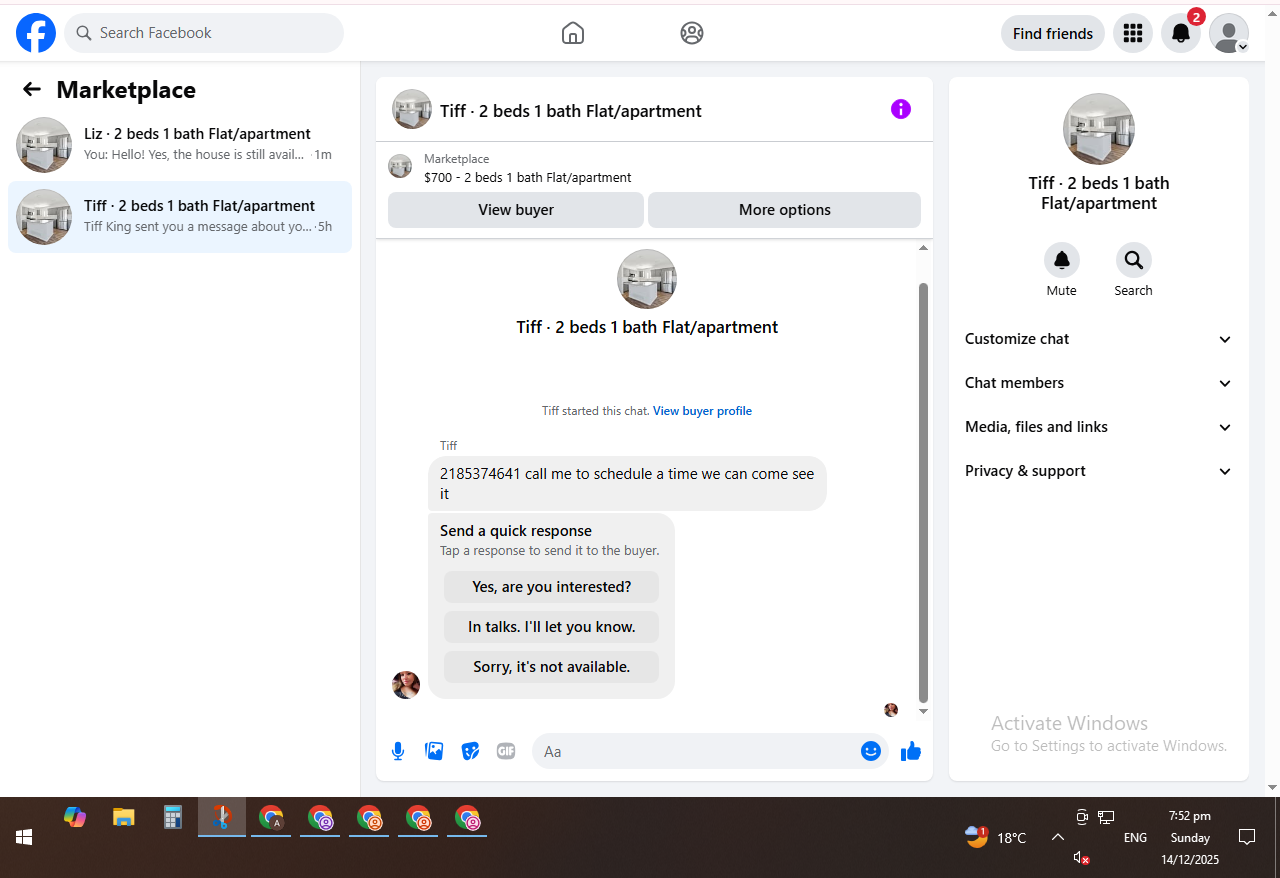Open Copilot from the taskbar

click(75, 817)
